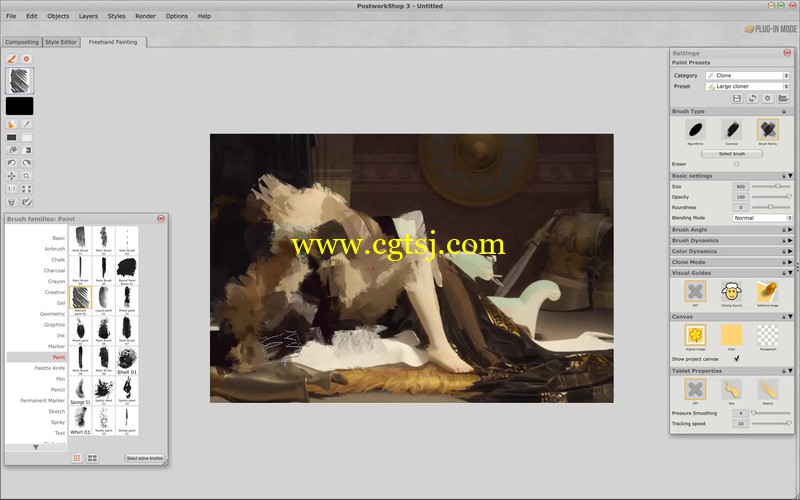800x500 pixels.
Task: Turn Tablet Properties off with X
Action: (695, 389)
